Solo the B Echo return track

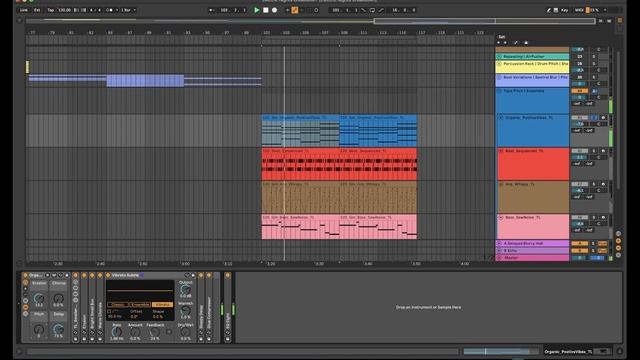(x=594, y=251)
